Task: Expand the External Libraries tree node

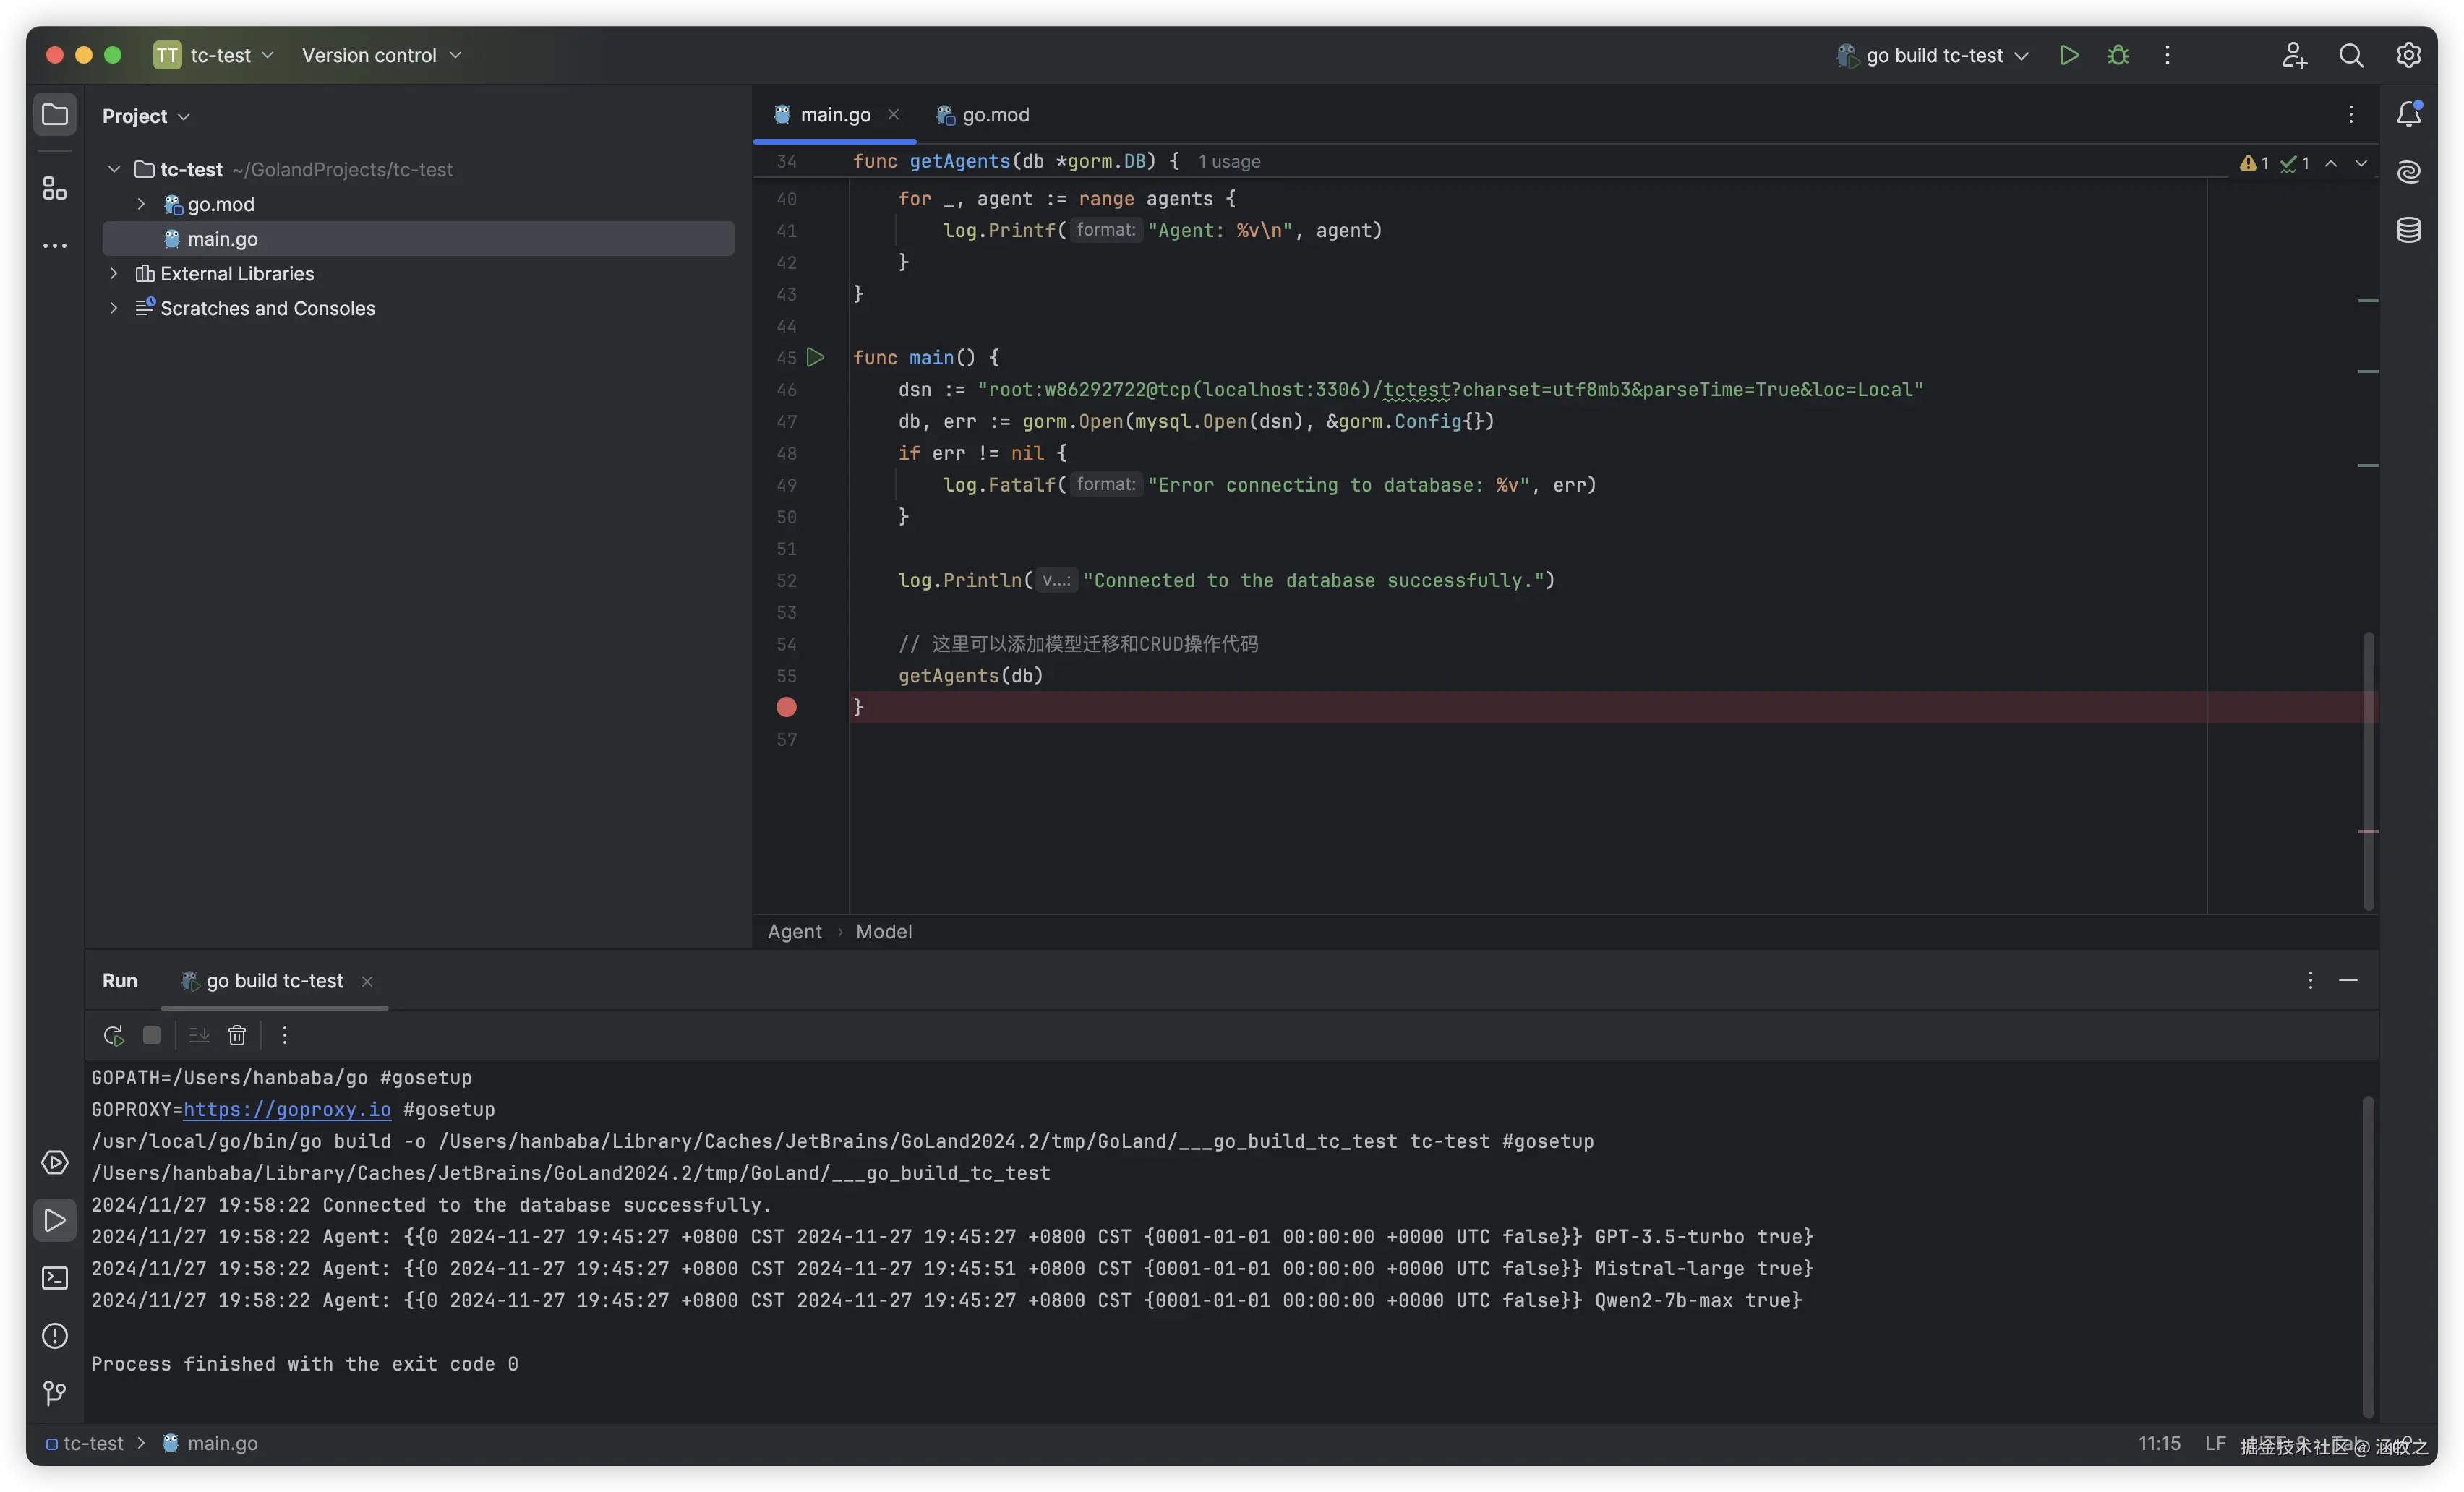Action: (x=114, y=273)
